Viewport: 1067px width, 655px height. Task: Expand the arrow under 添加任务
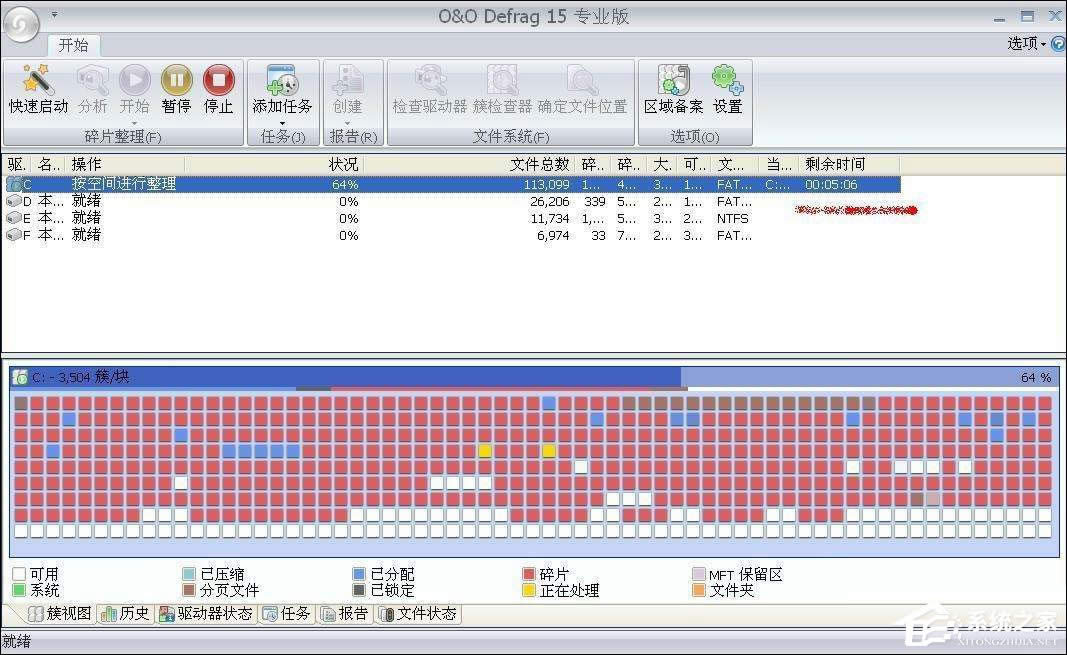pyautogui.click(x=282, y=123)
